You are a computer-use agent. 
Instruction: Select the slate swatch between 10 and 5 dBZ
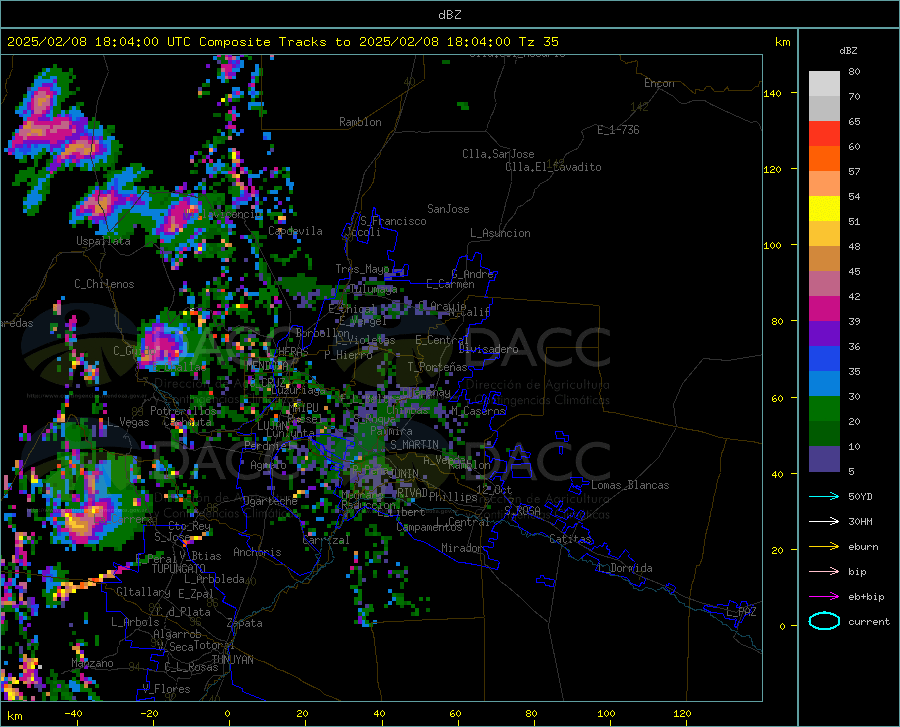(x=824, y=459)
